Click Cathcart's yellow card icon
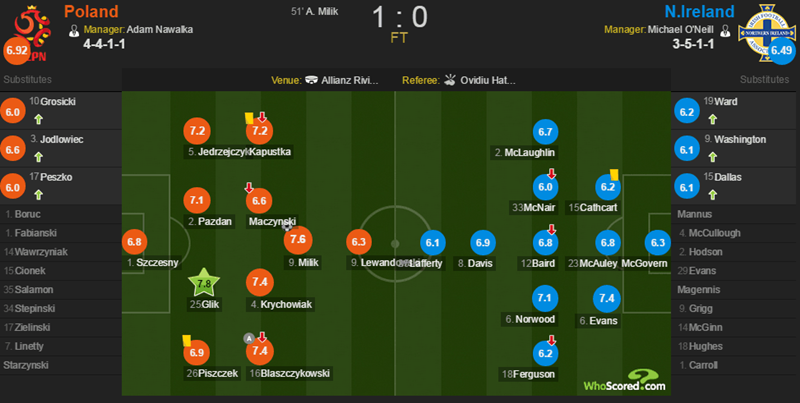The image size is (800, 403). pos(613,174)
